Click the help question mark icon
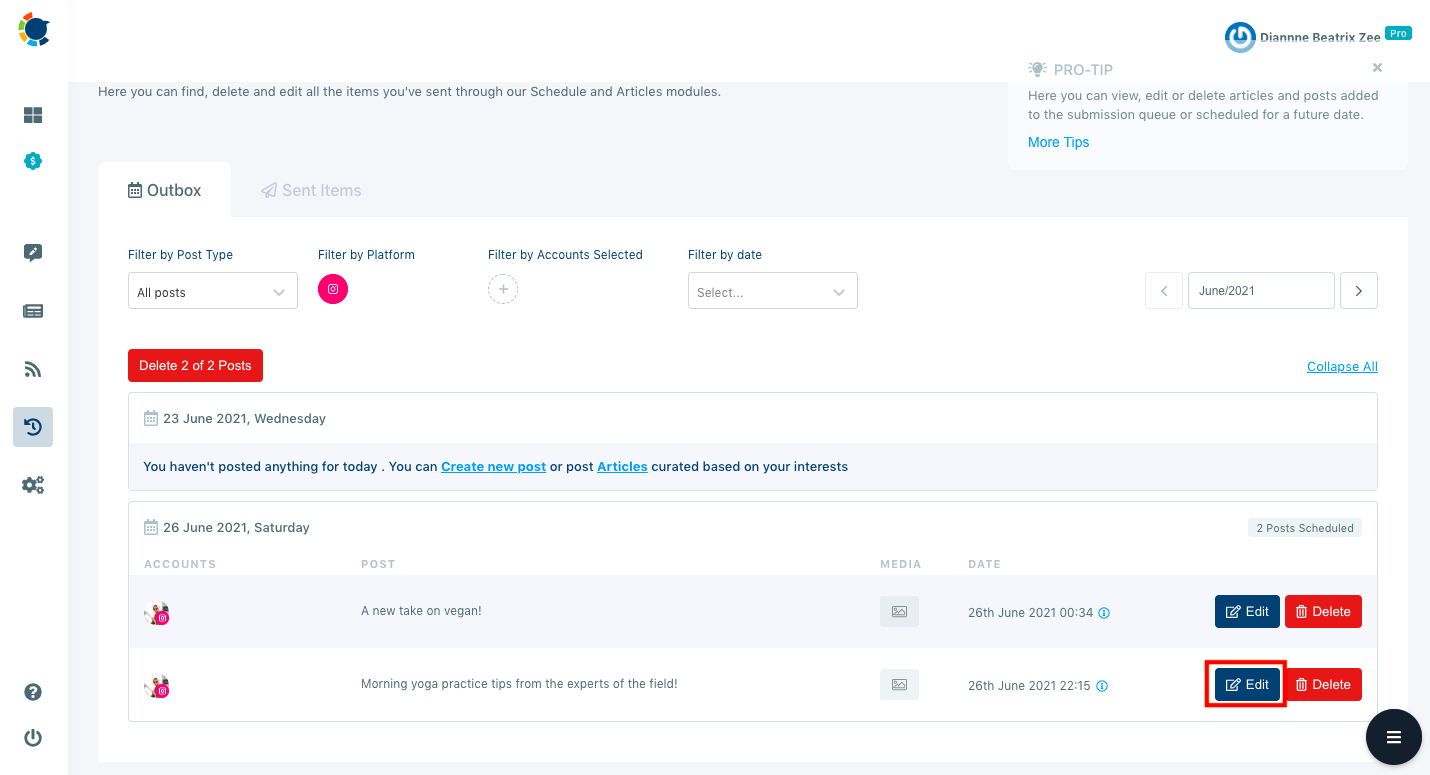The image size is (1430, 775). 33,691
